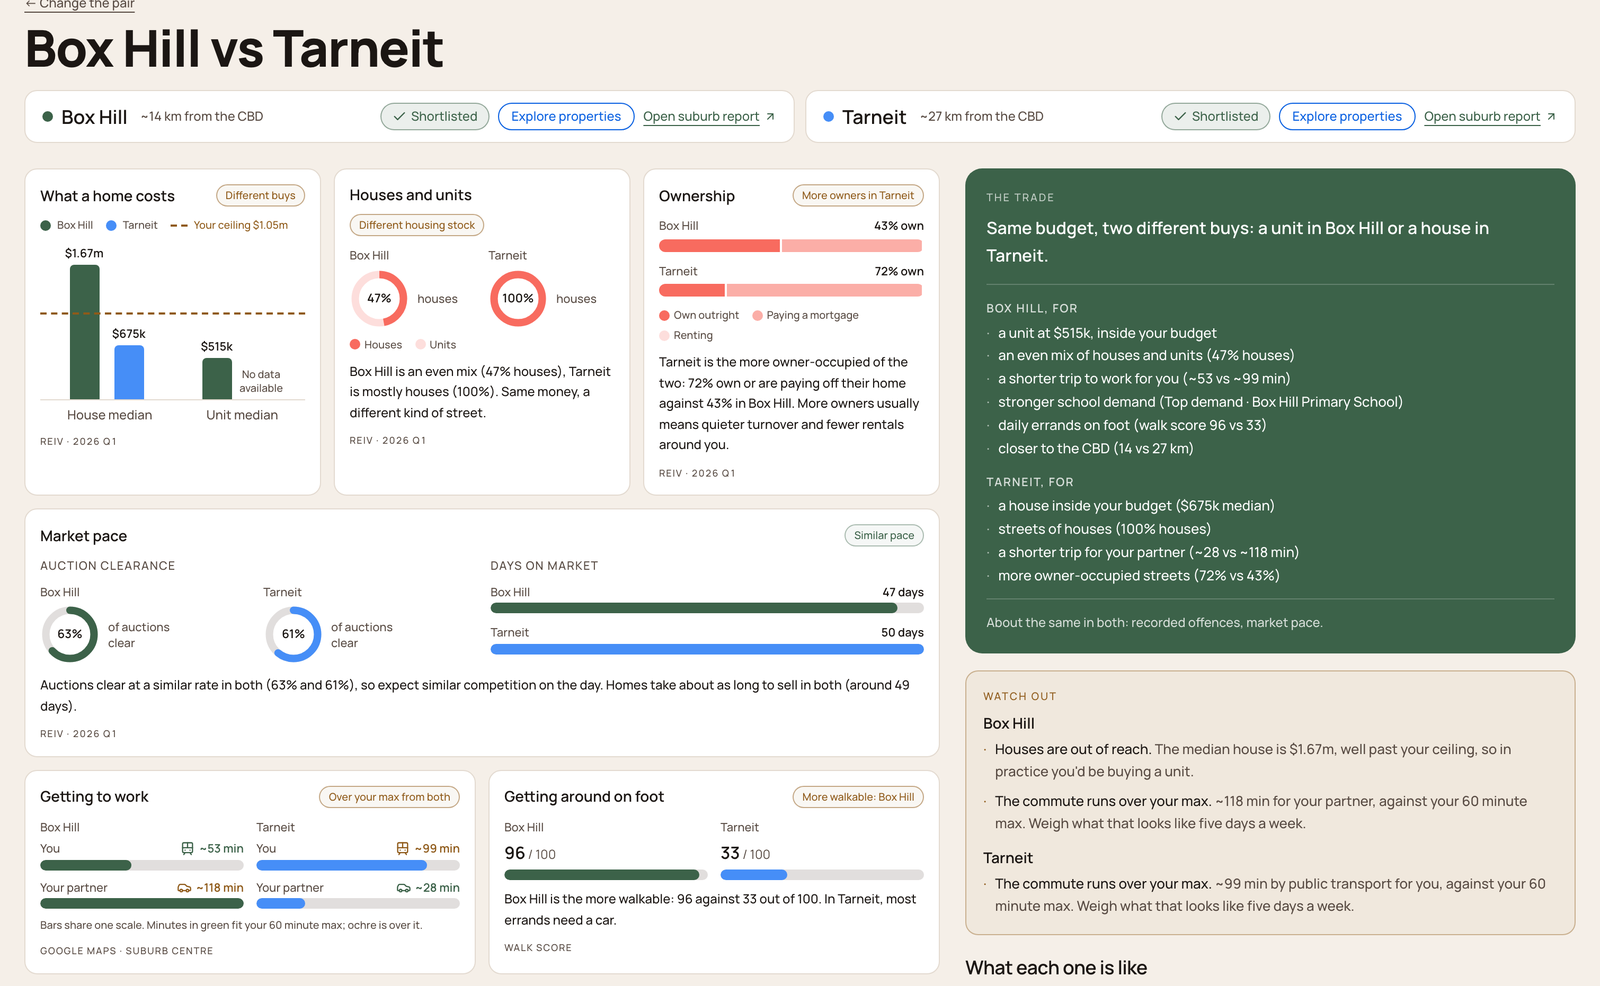Click Tarneit $675k house median bar
1600x986 pixels.
tap(129, 372)
